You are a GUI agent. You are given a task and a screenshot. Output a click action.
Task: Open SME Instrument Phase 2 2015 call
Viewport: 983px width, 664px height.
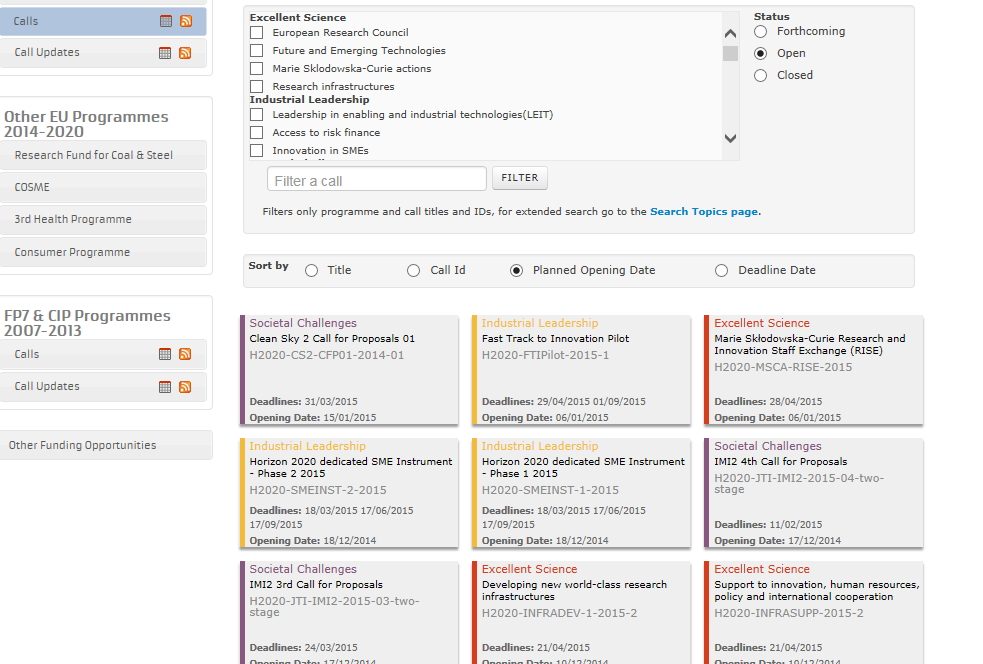[x=350, y=468]
